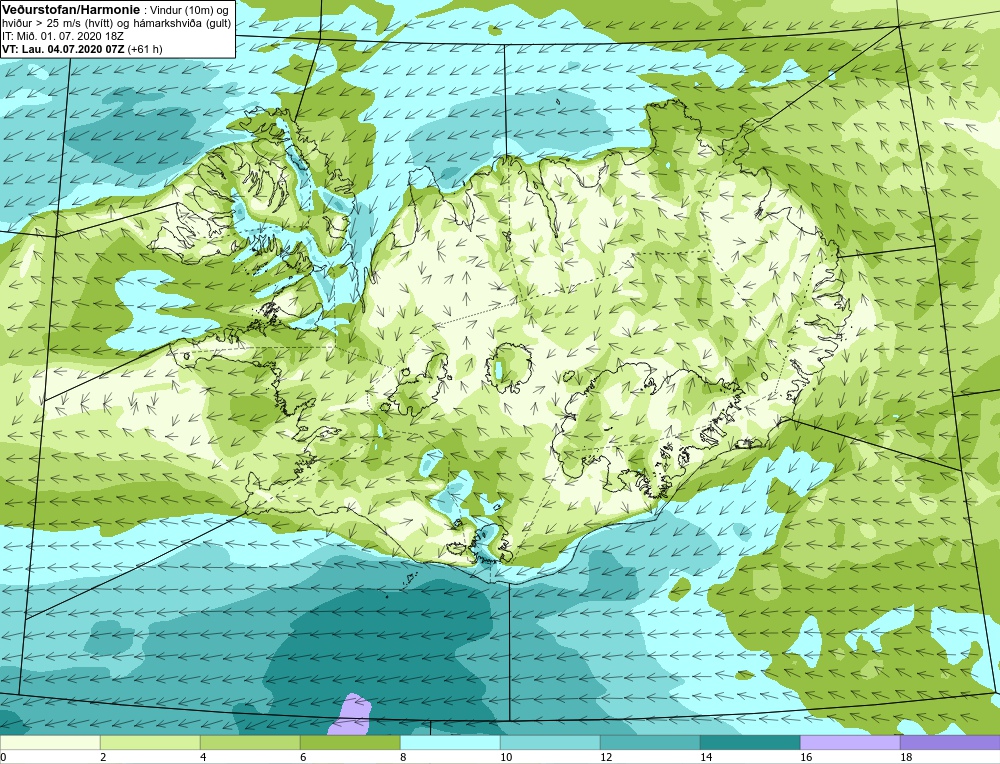1000x764 pixels.
Task: Click the legend label '8'
Action: tap(403, 758)
